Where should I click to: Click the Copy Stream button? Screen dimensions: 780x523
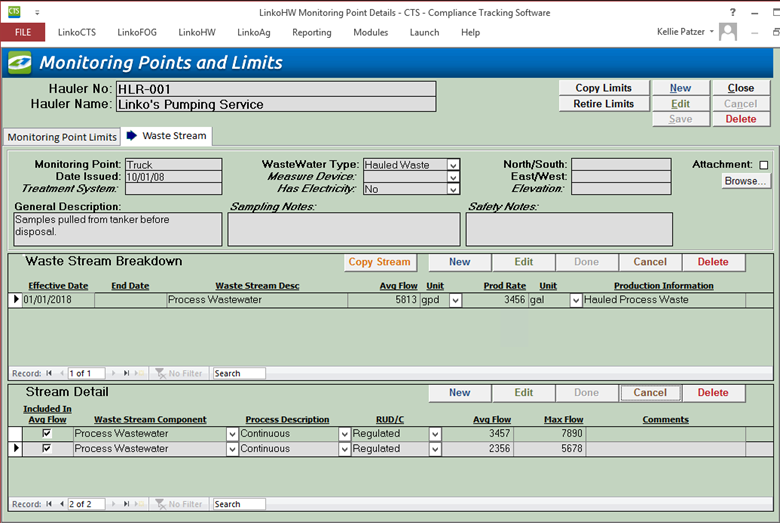(380, 262)
